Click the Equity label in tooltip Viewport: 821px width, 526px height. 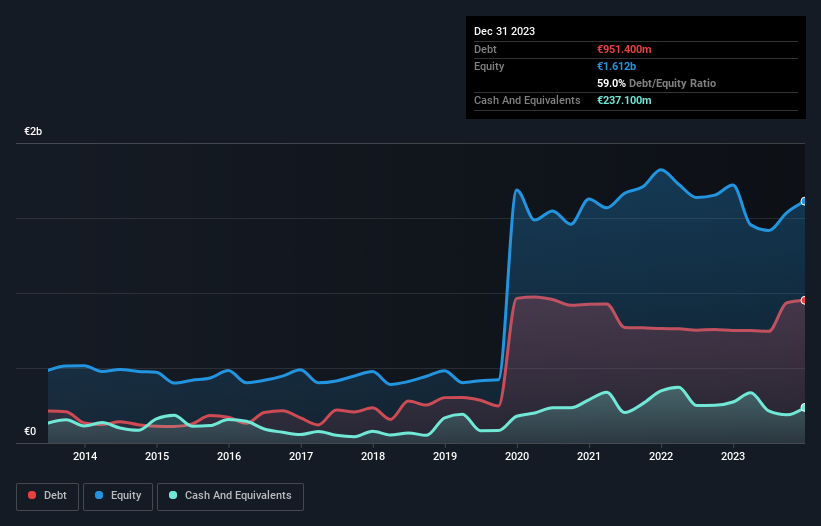[489, 66]
